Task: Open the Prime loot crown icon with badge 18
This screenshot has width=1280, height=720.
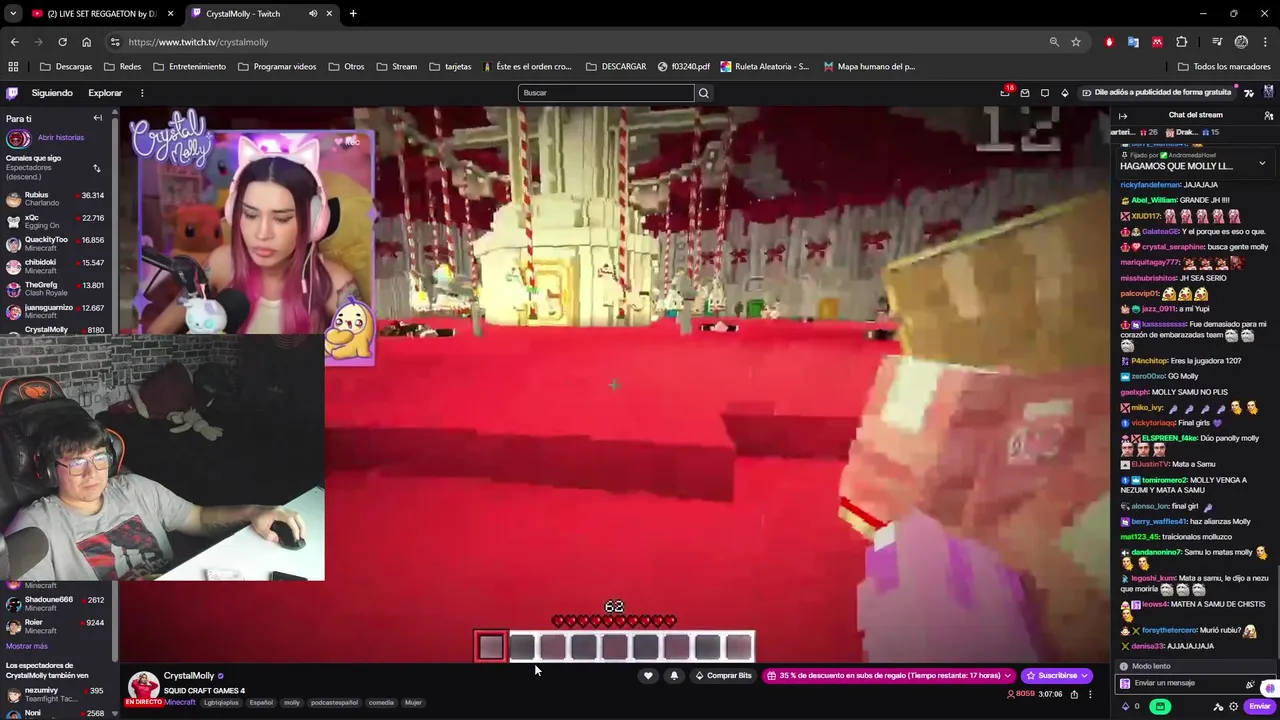Action: [1005, 92]
